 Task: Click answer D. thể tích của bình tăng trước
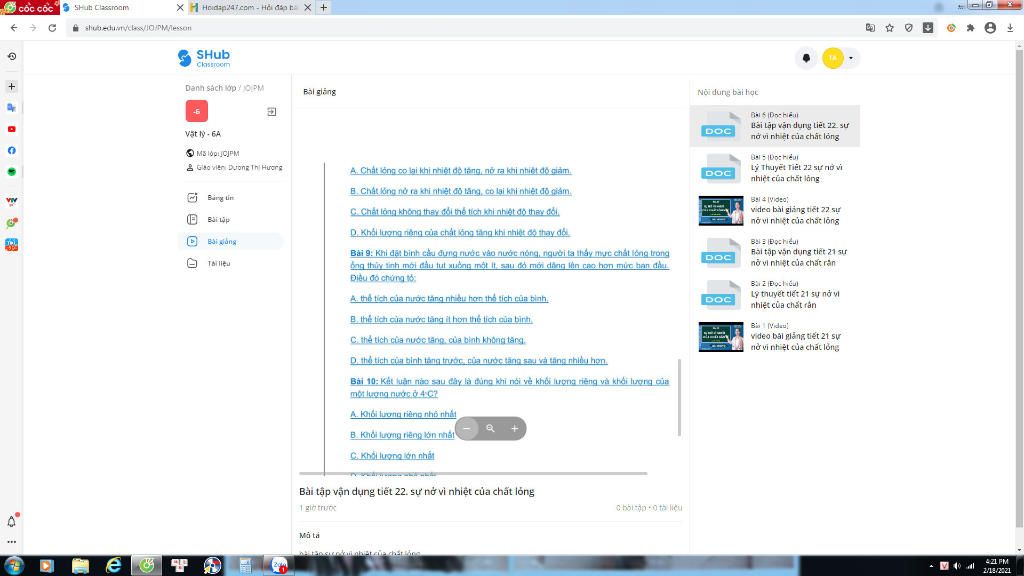(x=479, y=360)
